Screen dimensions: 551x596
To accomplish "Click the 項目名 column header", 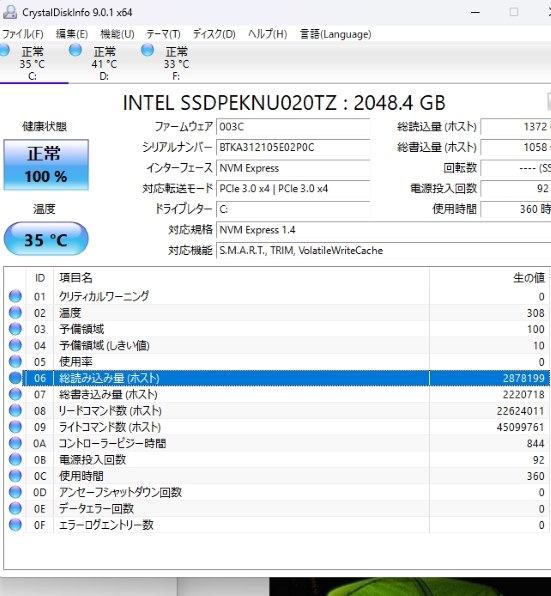I will click(x=241, y=278).
